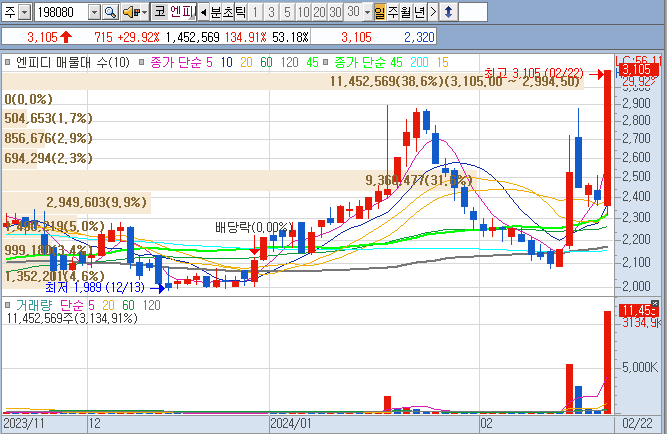This screenshot has width=667, height=434.
Task: Select the 틱 (tick) chart period
Action: tap(240, 12)
